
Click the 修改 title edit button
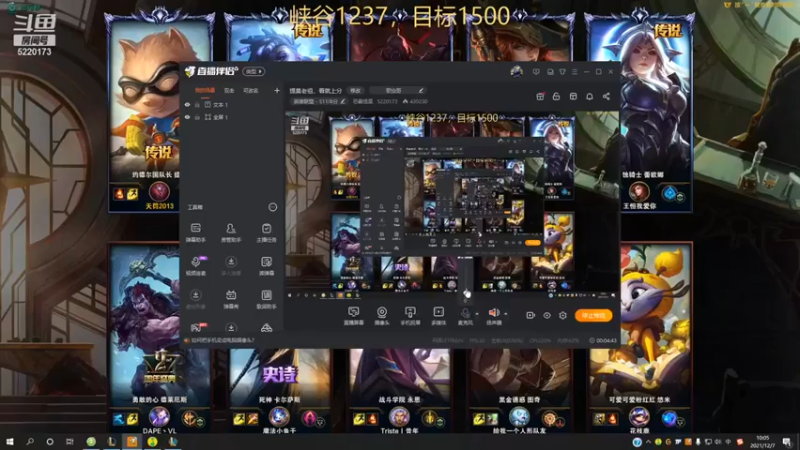(x=356, y=90)
